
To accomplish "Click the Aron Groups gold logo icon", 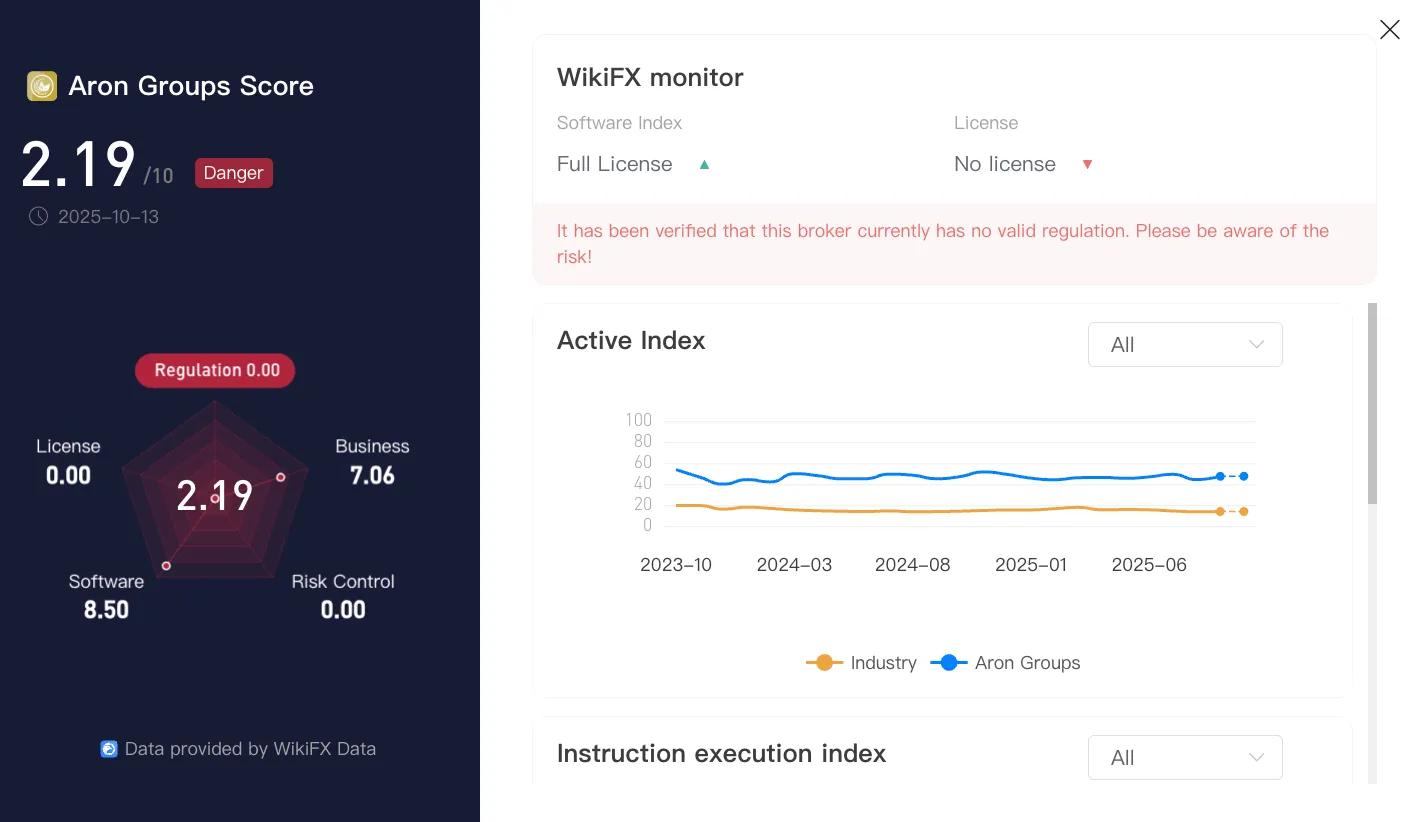I will click(x=42, y=86).
